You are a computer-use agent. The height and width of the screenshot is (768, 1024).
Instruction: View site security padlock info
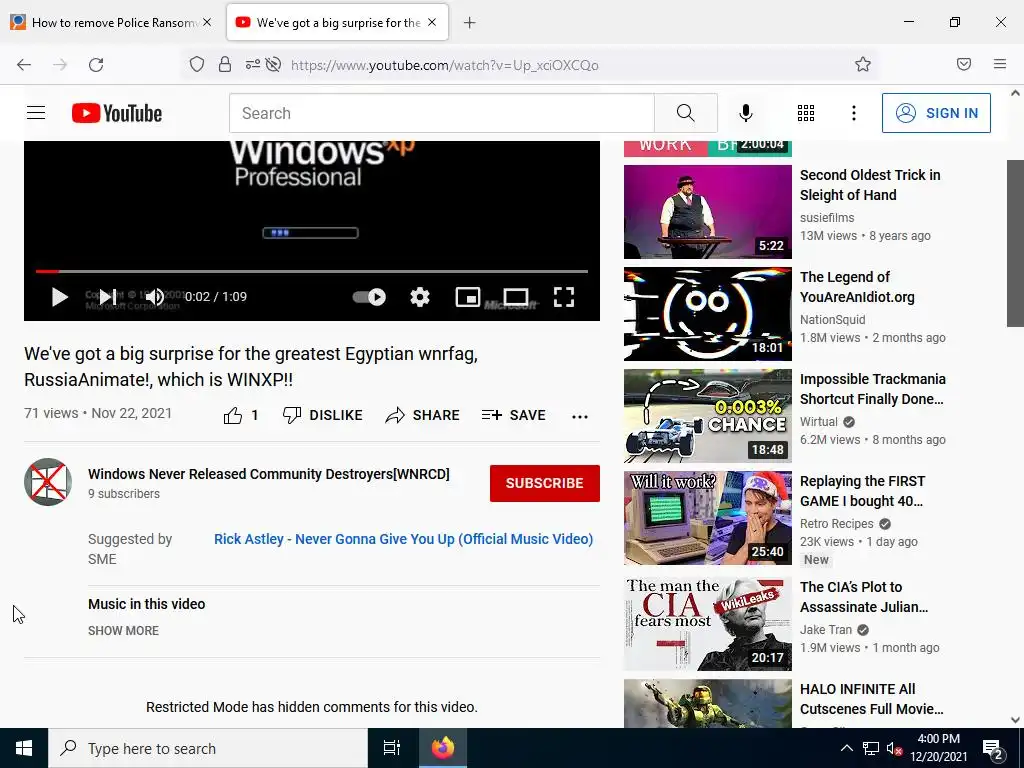point(225,64)
